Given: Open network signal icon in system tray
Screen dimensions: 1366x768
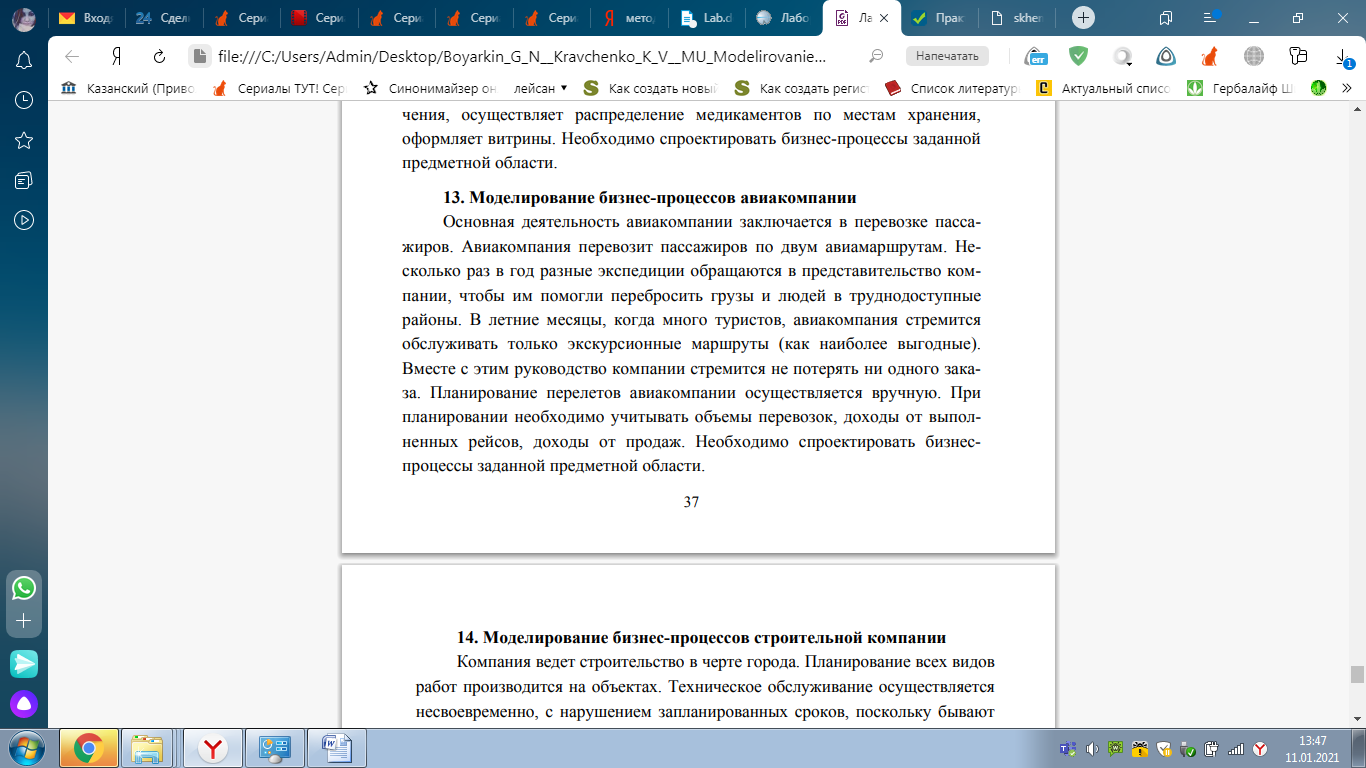Looking at the screenshot, I should (1236, 748).
